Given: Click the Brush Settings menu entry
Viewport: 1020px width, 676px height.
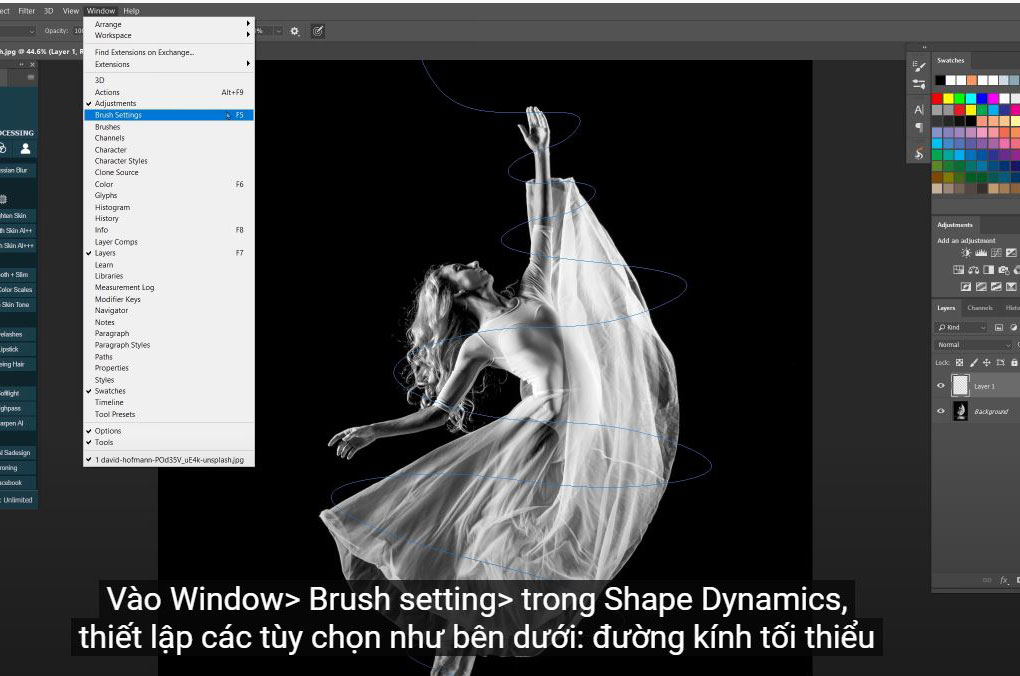Looking at the screenshot, I should pyautogui.click(x=118, y=115).
